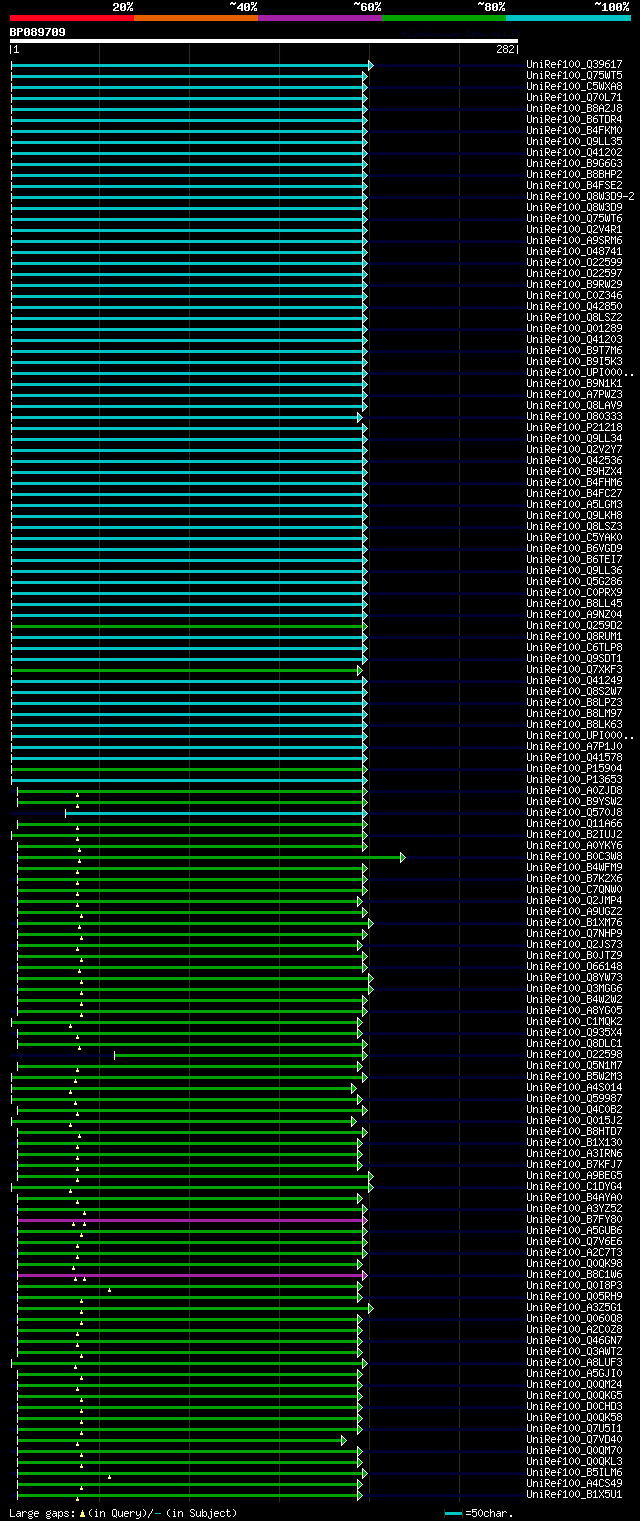The image size is (640, 1521).
Task: Select label UniRef100_Q8RUM1
Action: coord(574,637)
